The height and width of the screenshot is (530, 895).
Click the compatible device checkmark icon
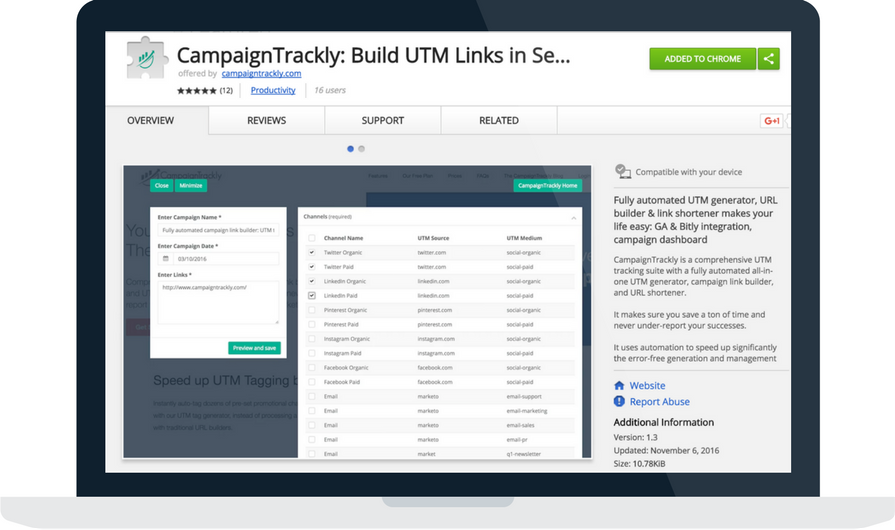623,171
